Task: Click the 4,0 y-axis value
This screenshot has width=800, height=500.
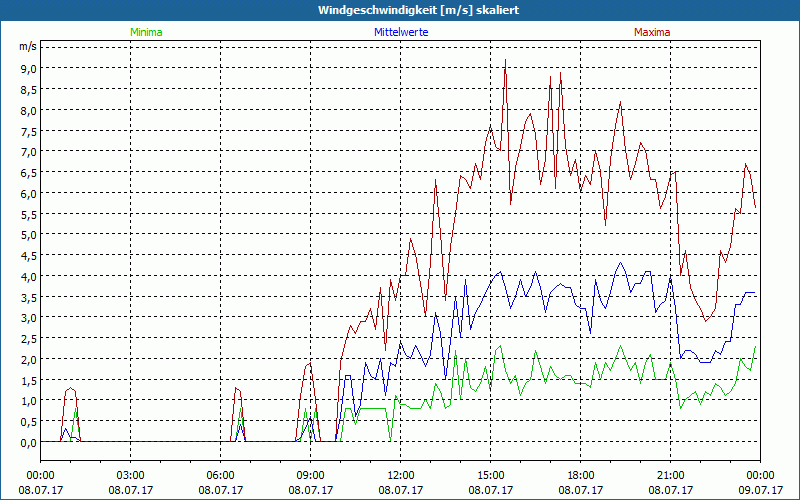Action: [x=29, y=277]
